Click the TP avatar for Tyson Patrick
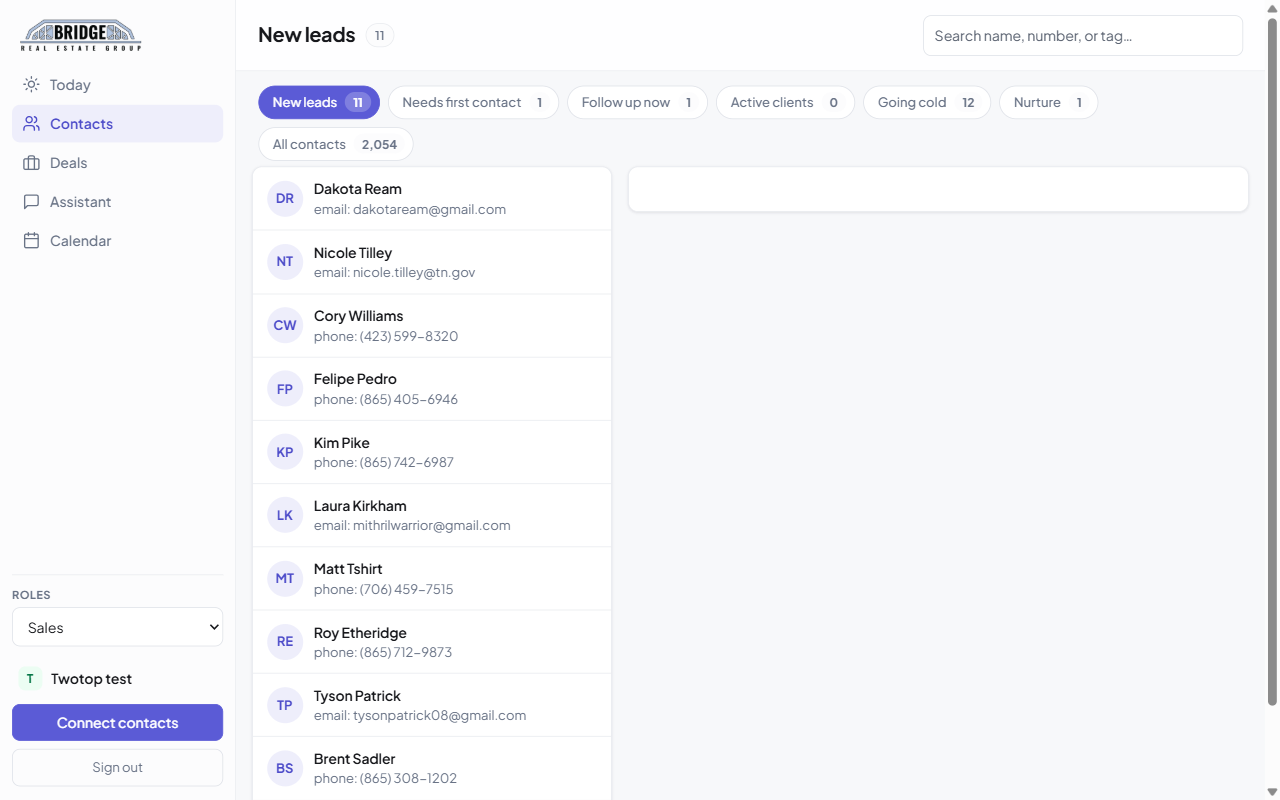 (x=285, y=705)
